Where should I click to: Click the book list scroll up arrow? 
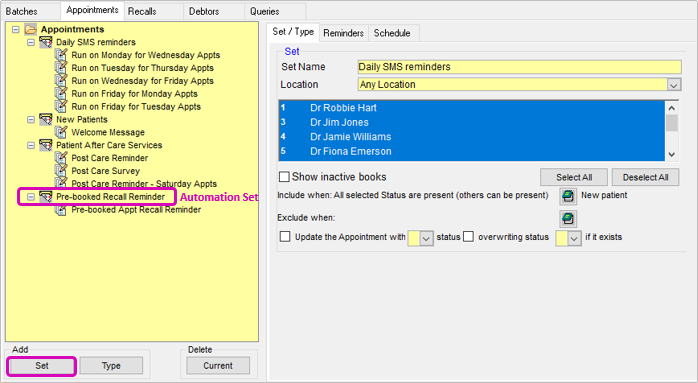click(x=672, y=108)
